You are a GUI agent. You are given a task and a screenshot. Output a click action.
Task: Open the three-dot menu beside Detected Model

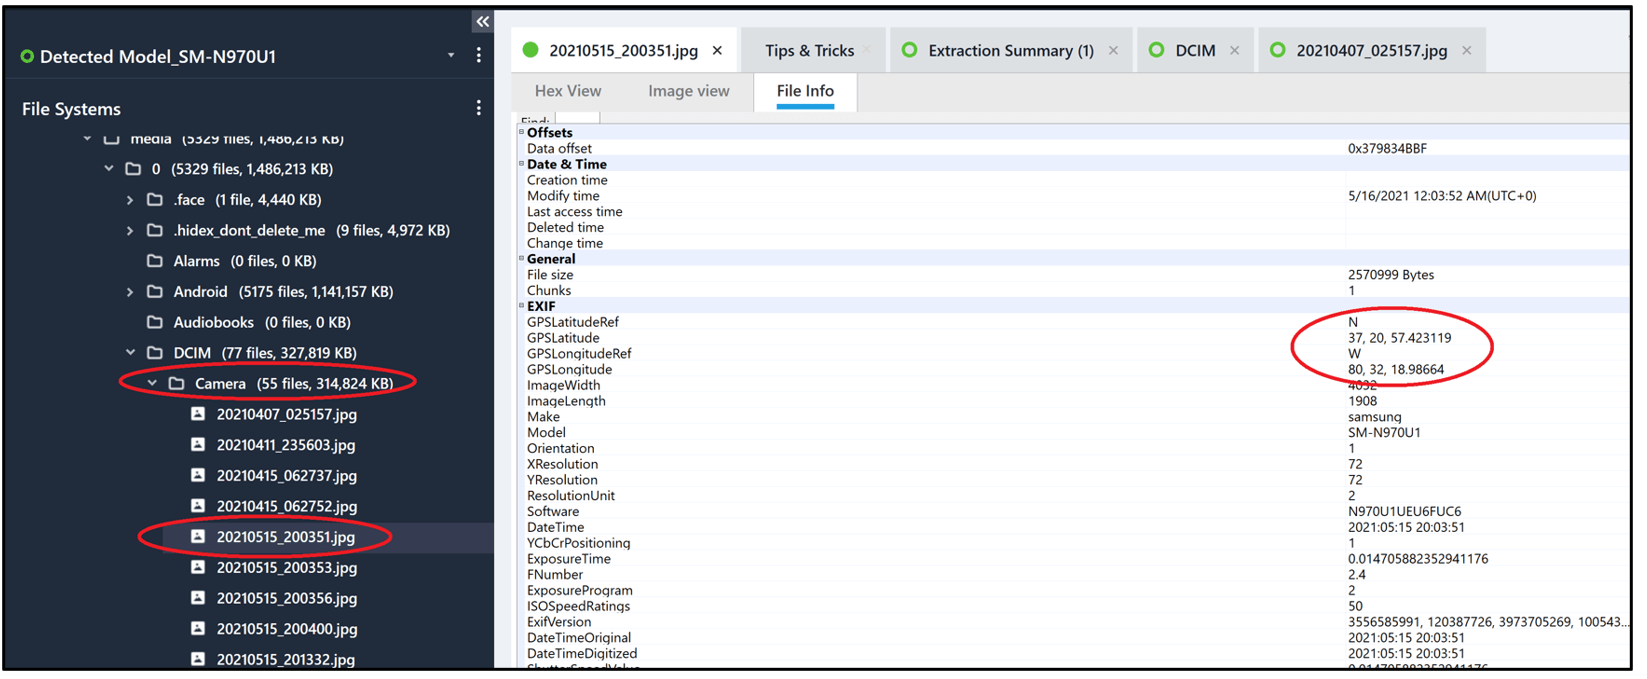(478, 56)
